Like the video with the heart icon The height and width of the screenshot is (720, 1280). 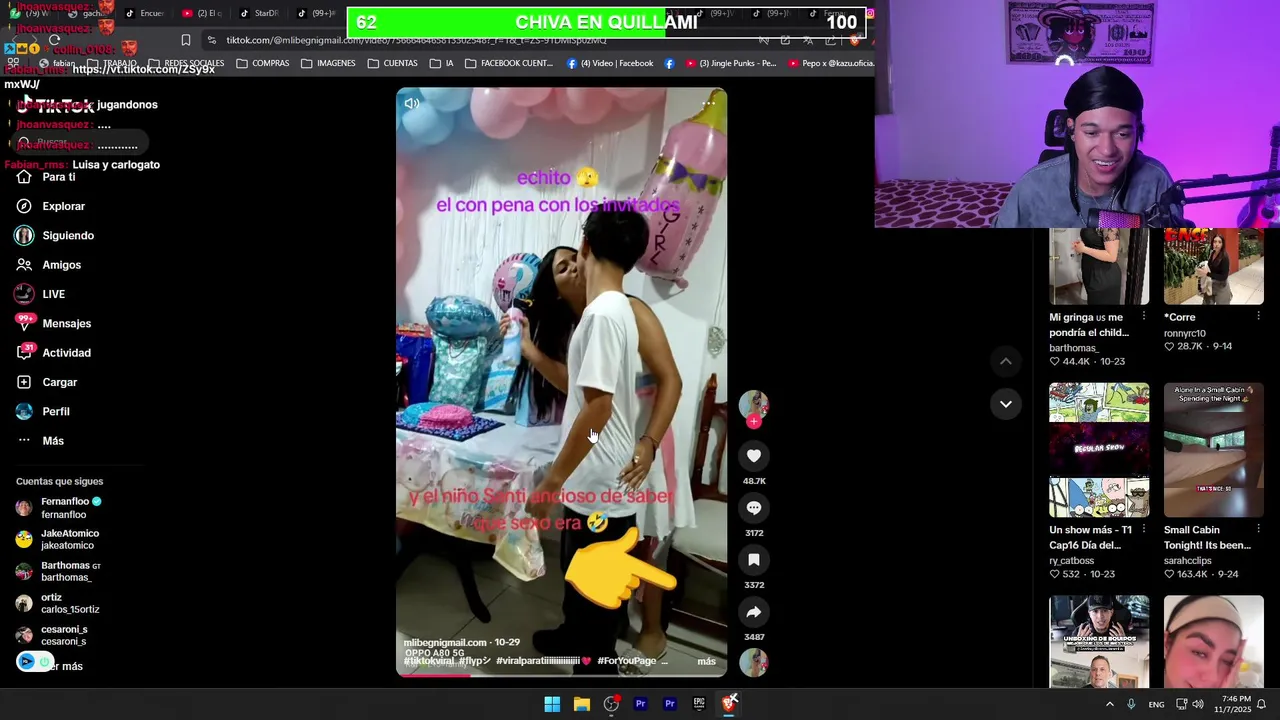point(754,456)
